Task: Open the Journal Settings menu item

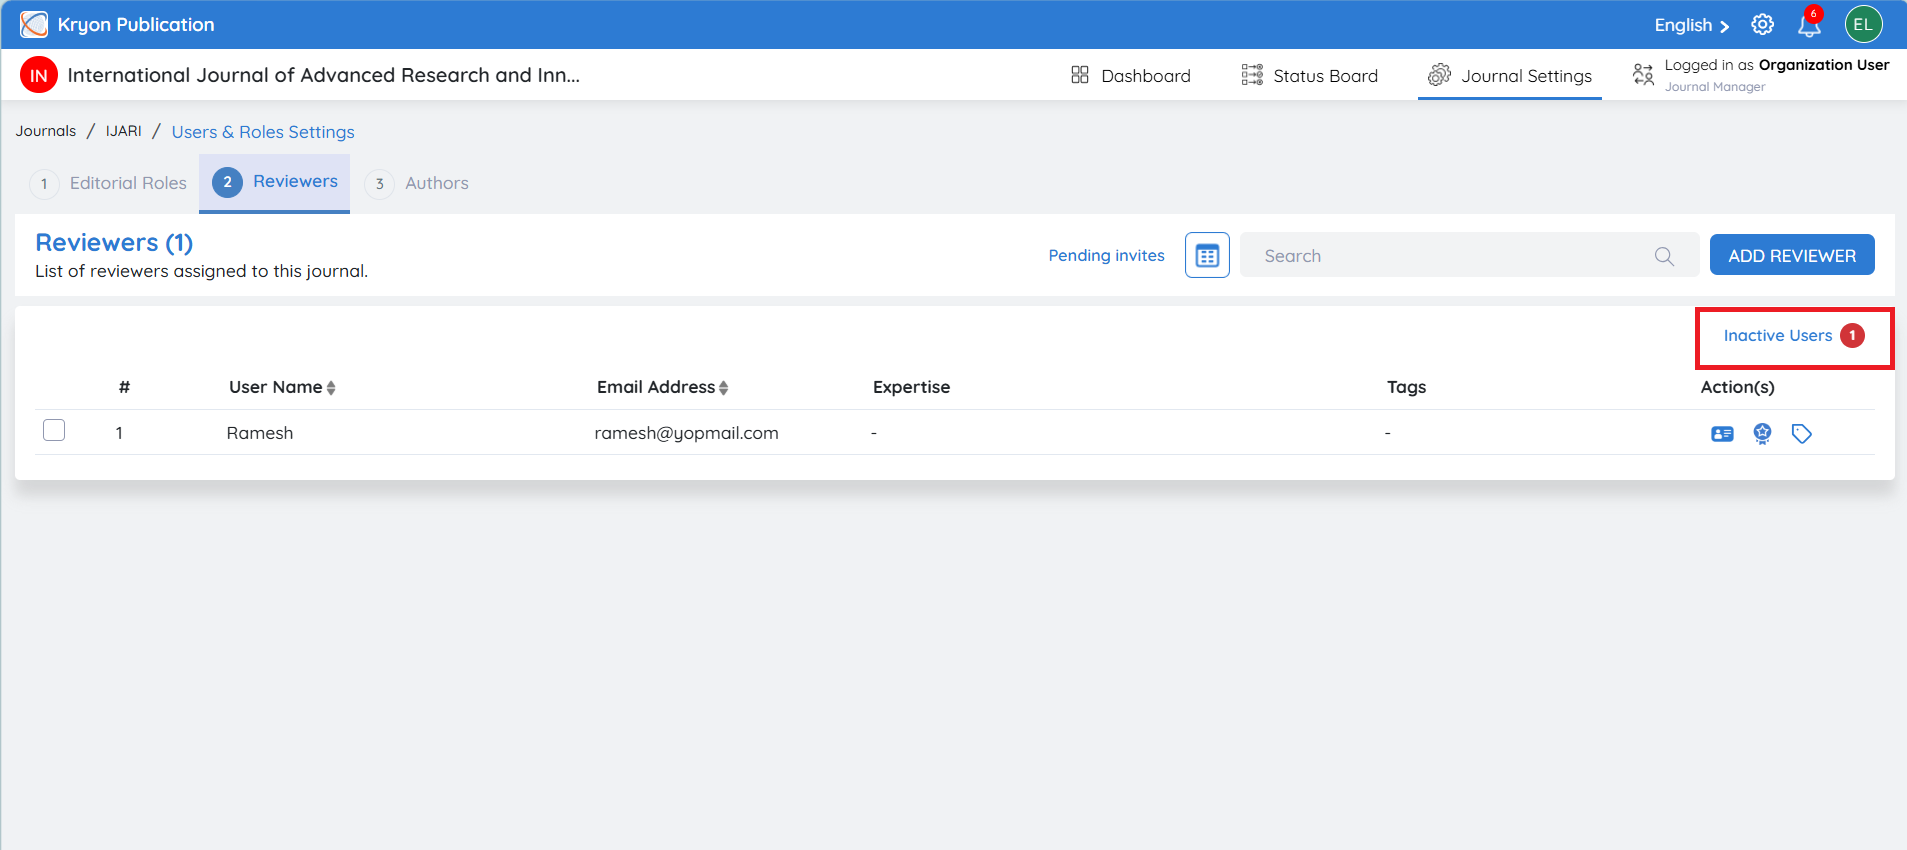Action: click(x=1510, y=75)
